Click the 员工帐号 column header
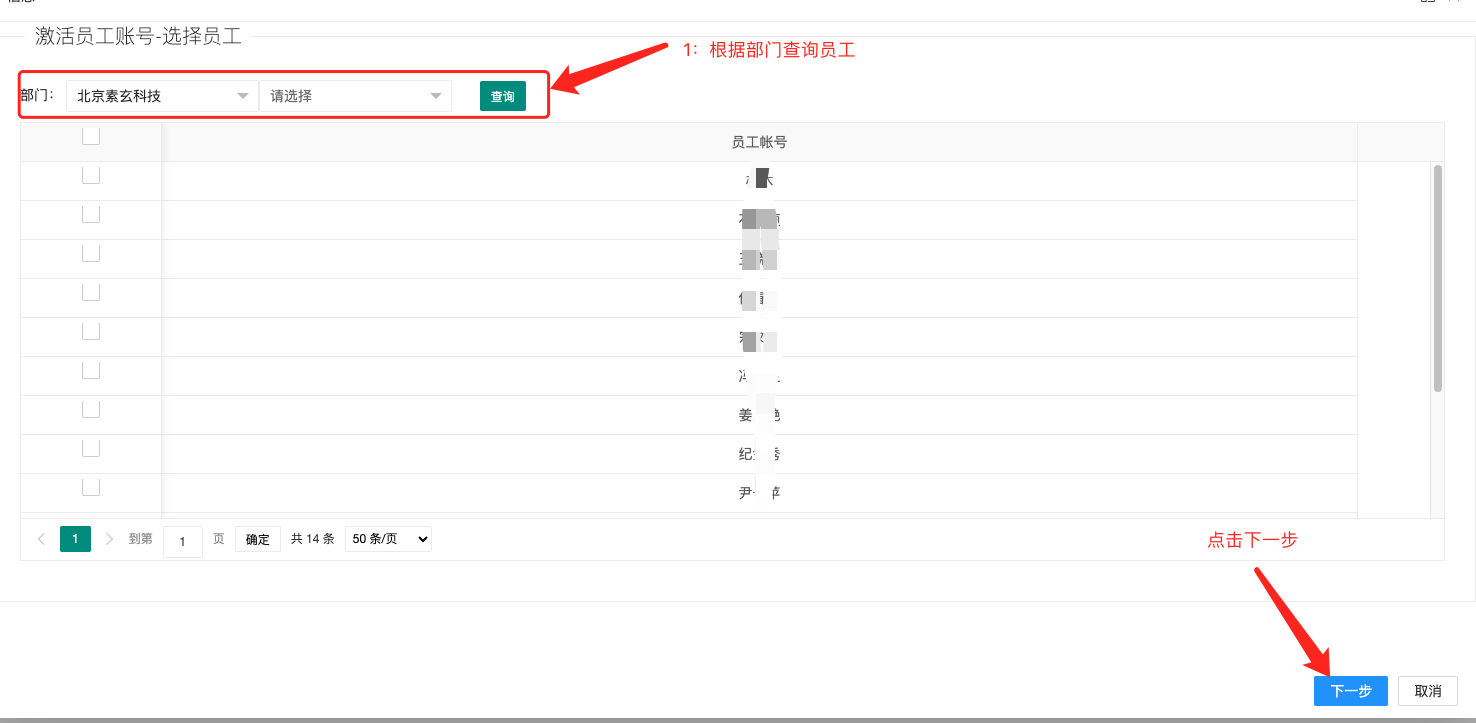 [x=759, y=142]
